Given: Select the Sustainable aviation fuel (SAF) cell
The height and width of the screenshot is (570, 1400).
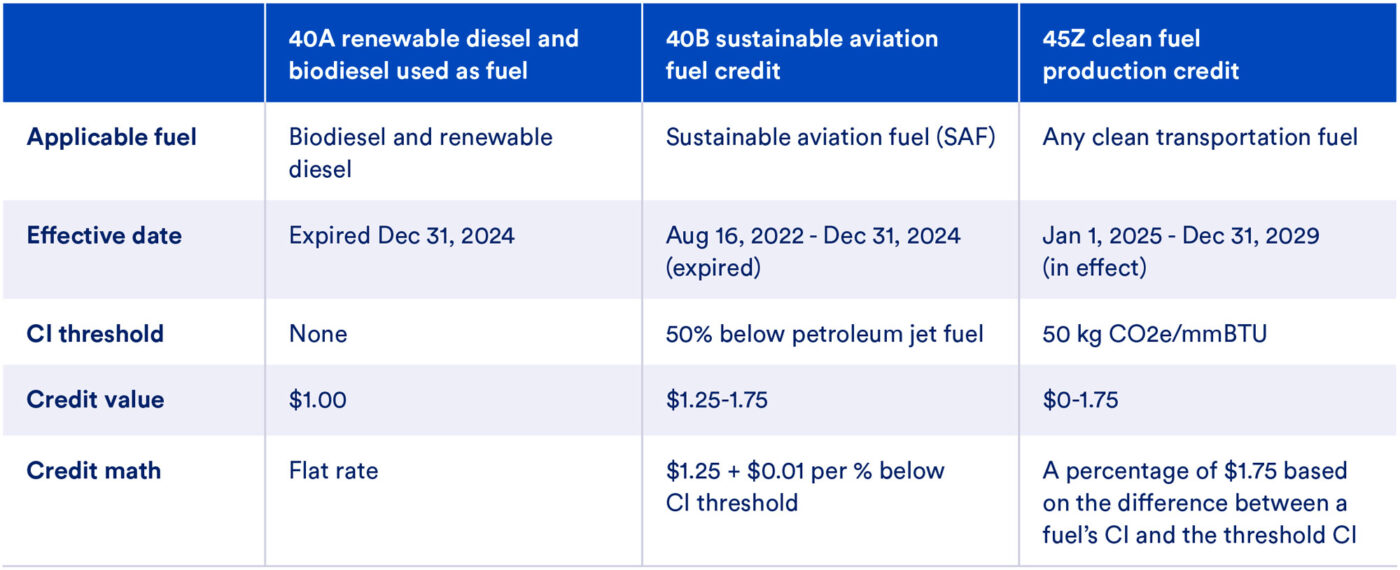Looking at the screenshot, I should [x=830, y=137].
